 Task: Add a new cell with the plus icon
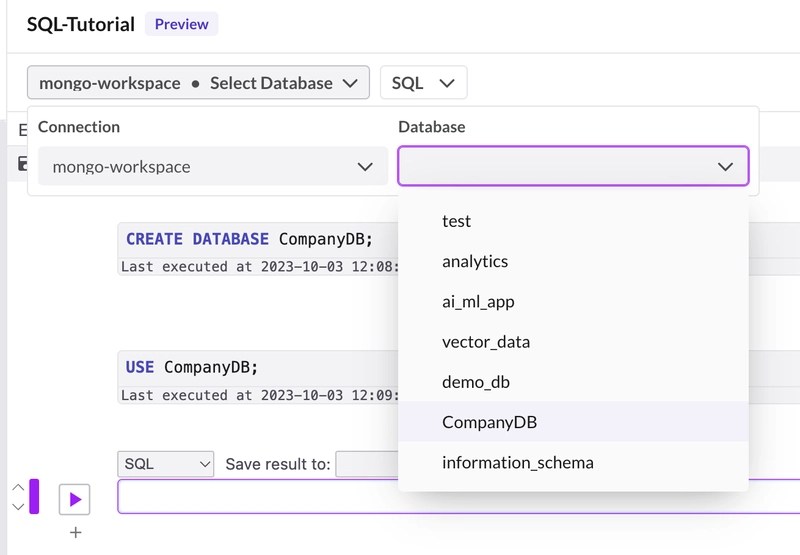click(x=75, y=533)
